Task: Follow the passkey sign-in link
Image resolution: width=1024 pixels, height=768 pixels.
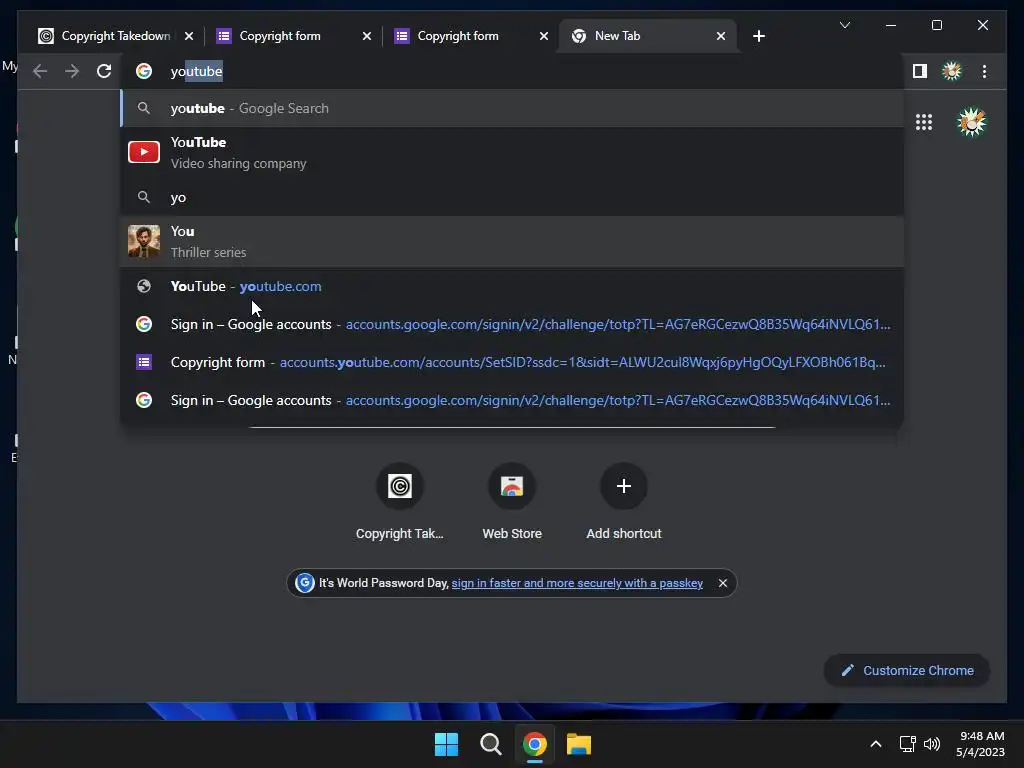Action: [x=577, y=583]
